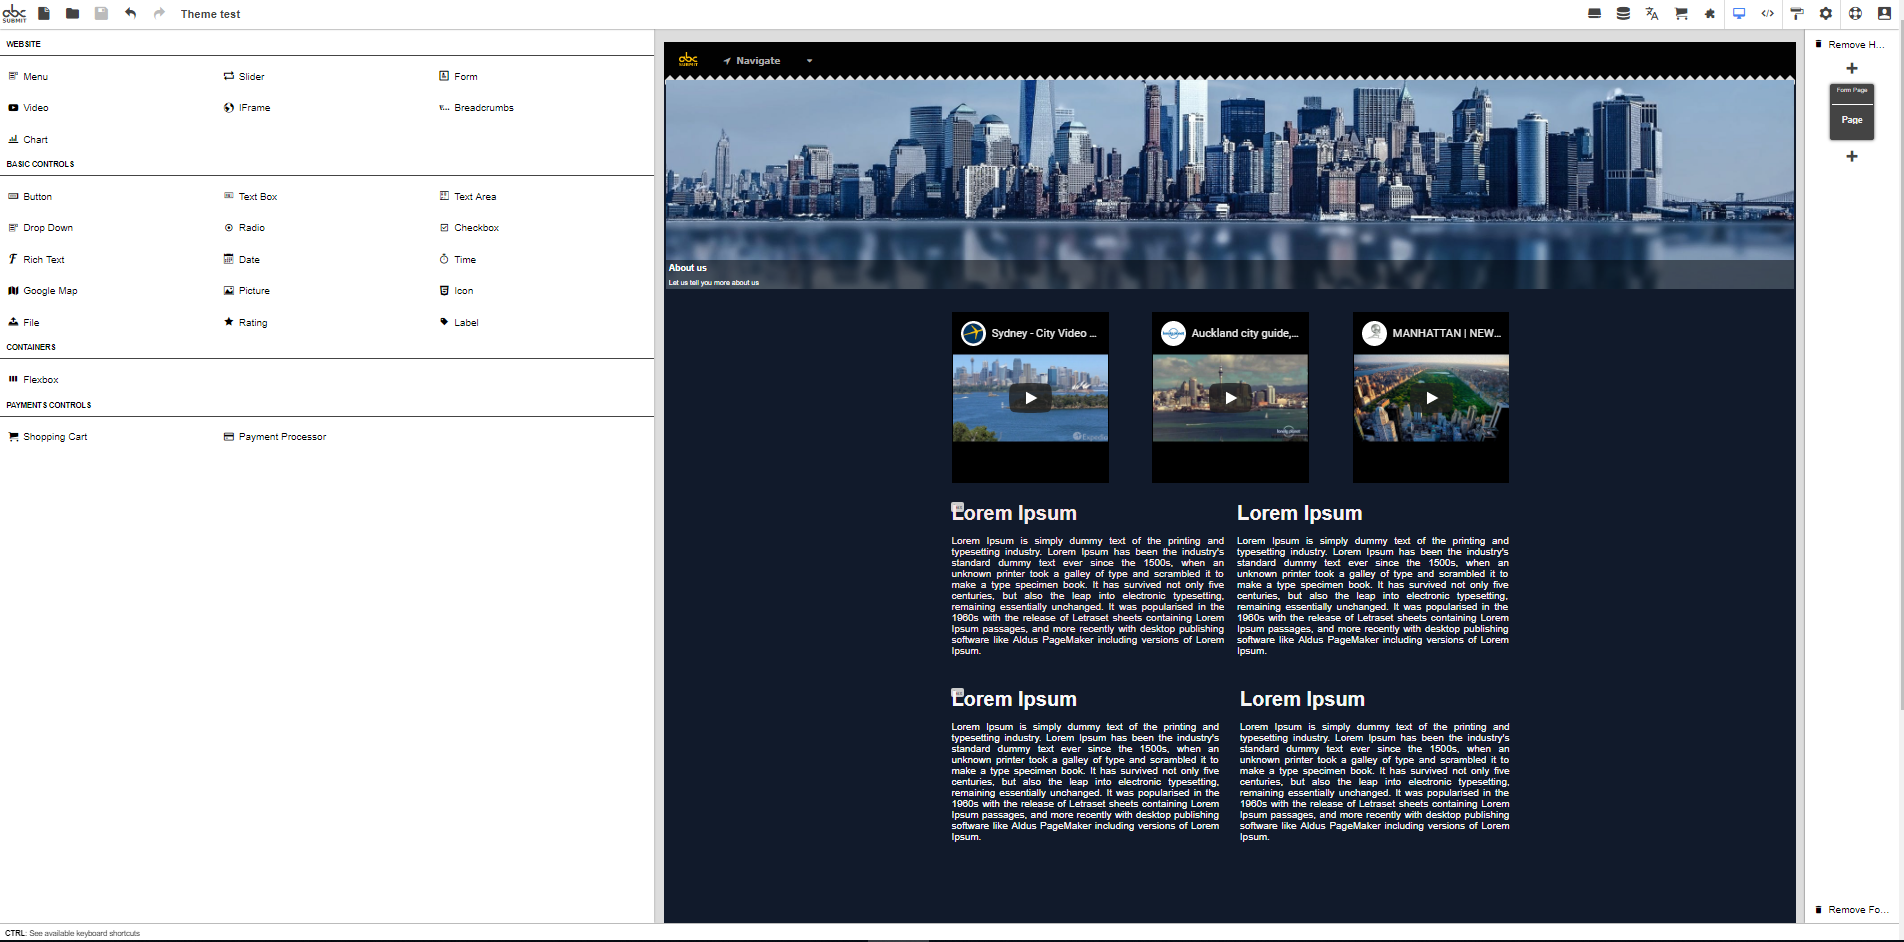Viewport: 1904px width, 942px height.
Task: Select the Rich Text control
Action: tap(36, 259)
